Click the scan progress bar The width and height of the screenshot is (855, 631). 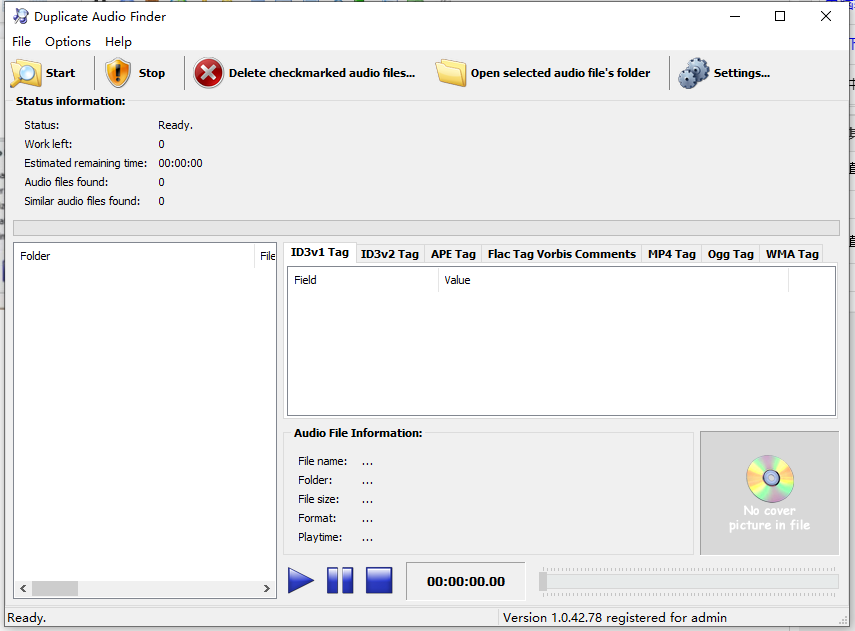coord(426,228)
